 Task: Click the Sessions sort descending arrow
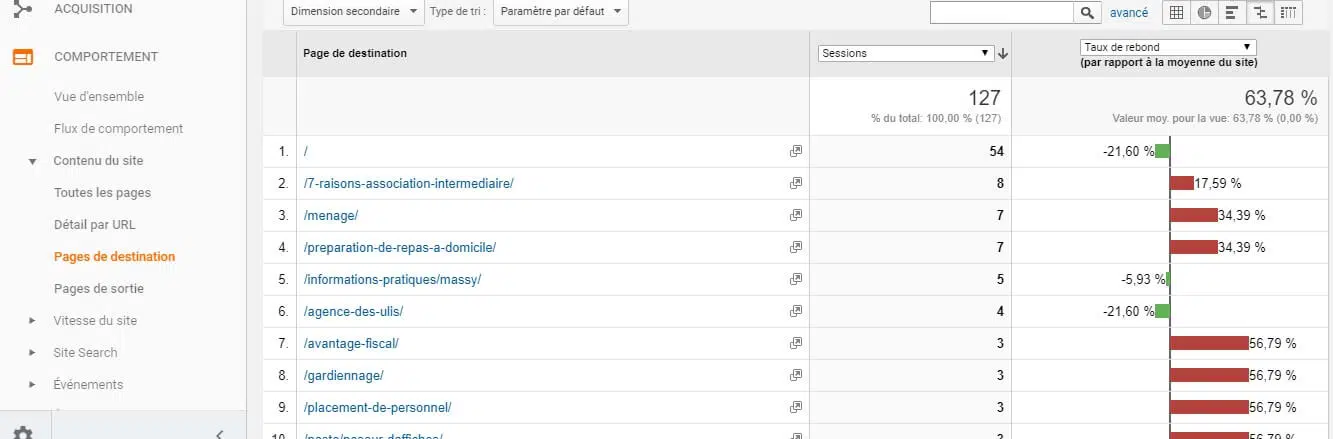tap(1003, 54)
